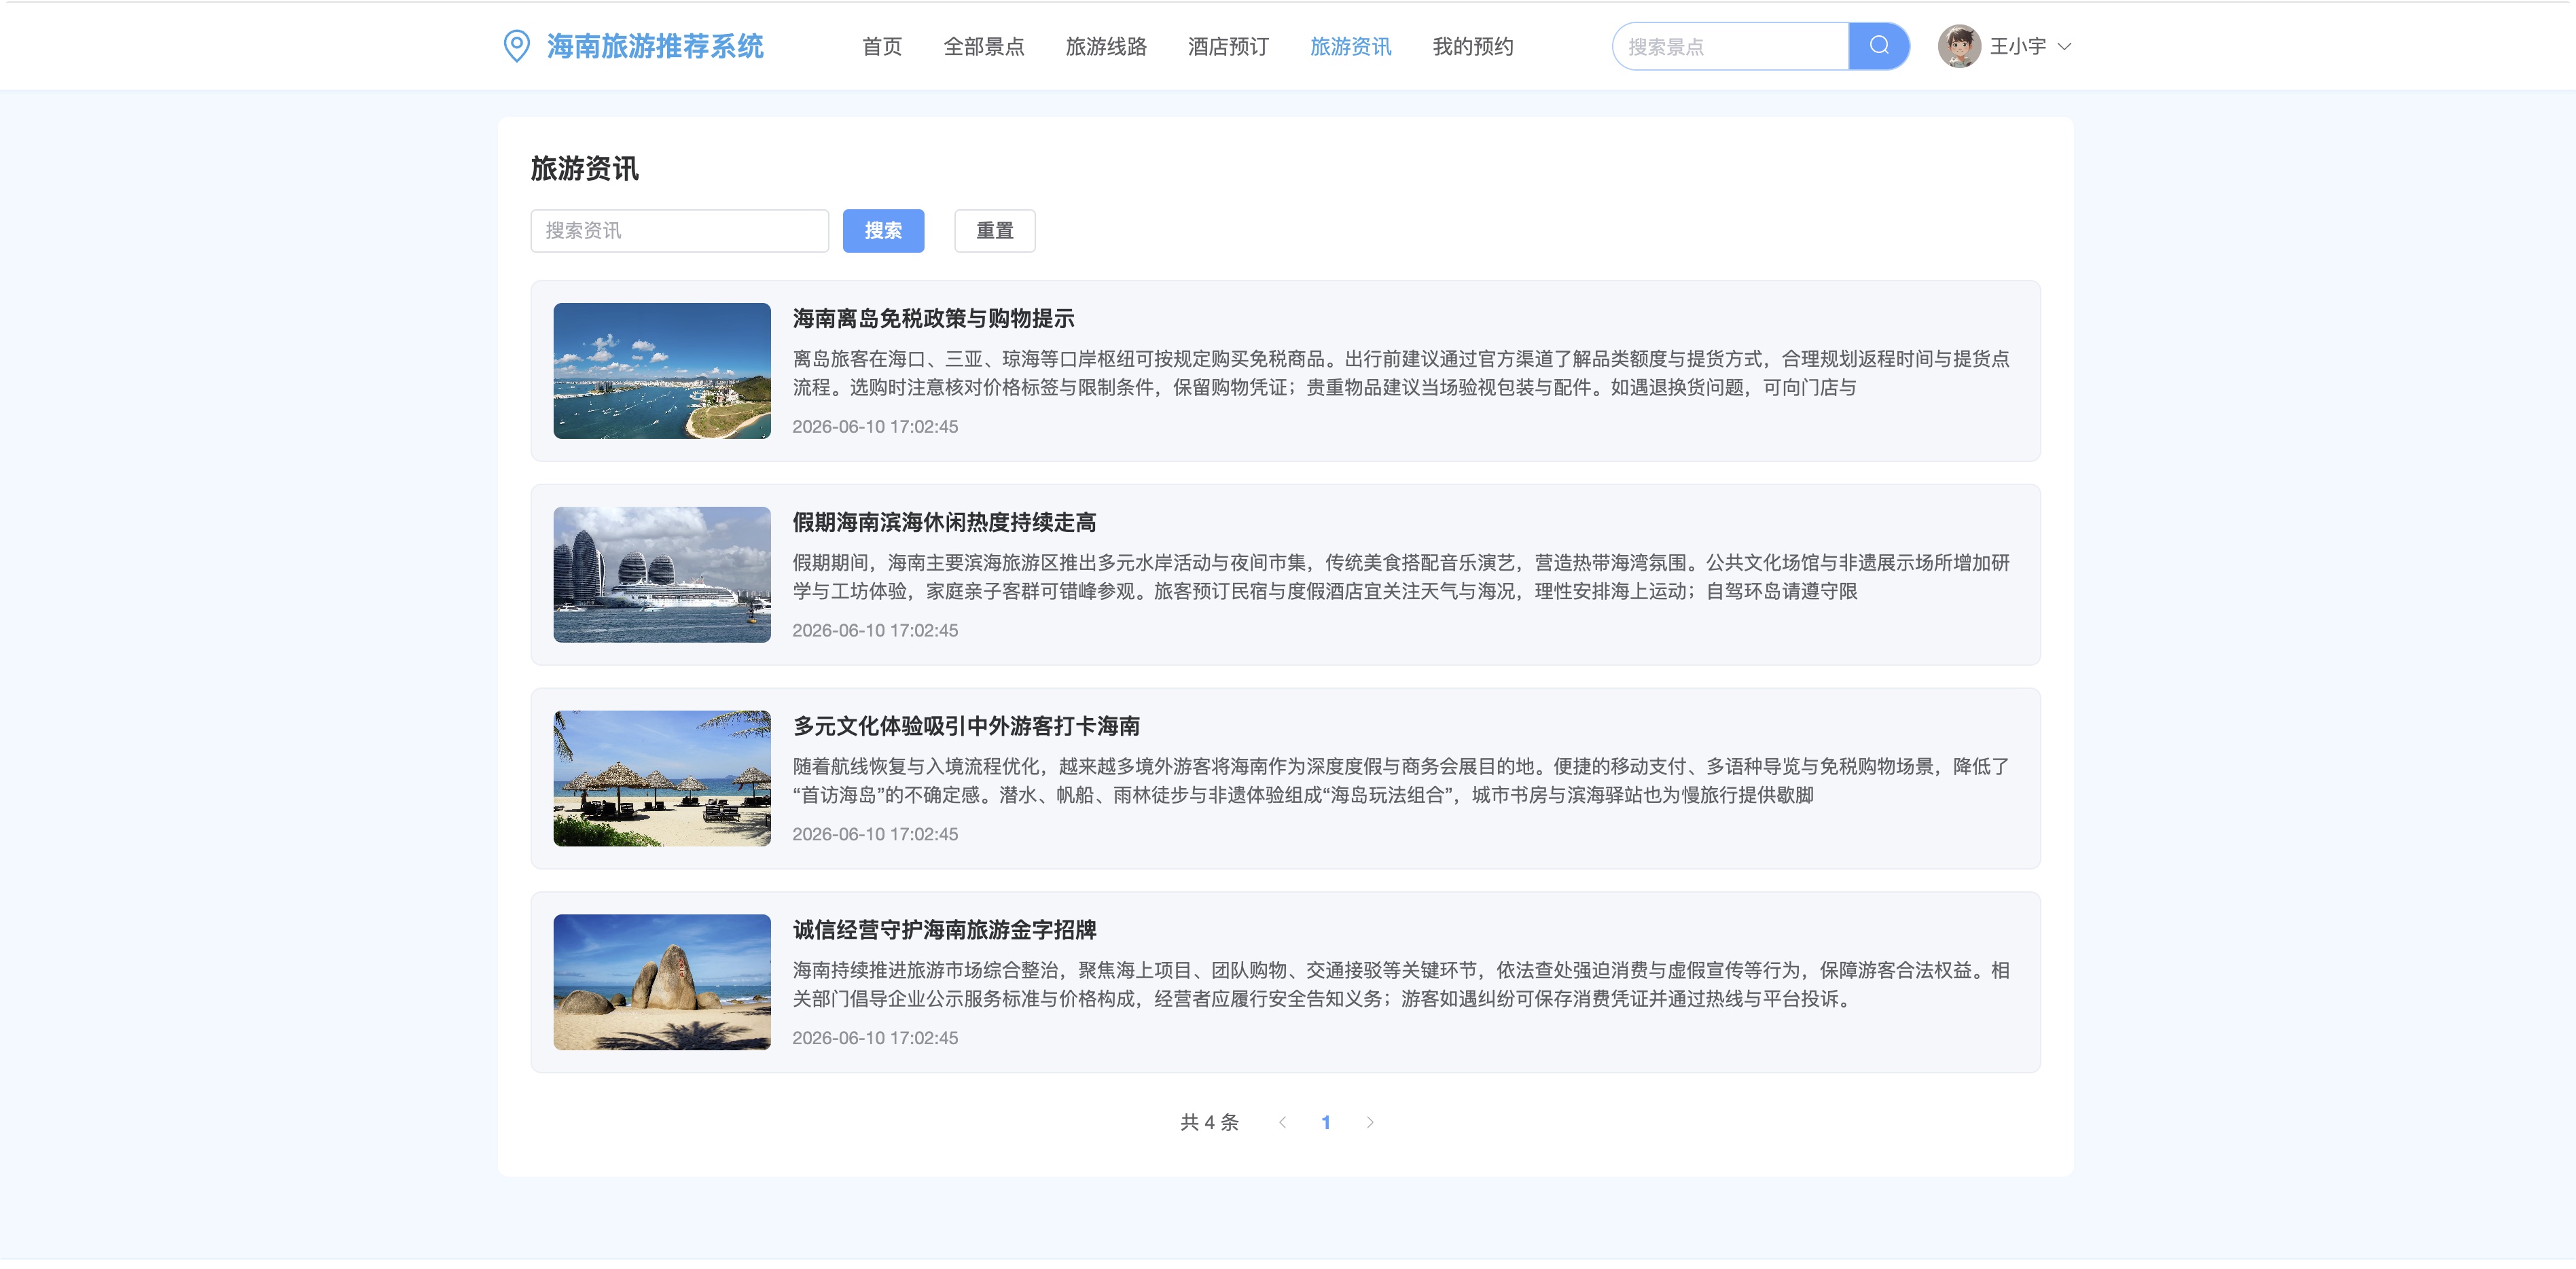The image size is (2576, 1269).
Task: Click the timestamp under 海南离岛免税政策 article
Action: 875,427
